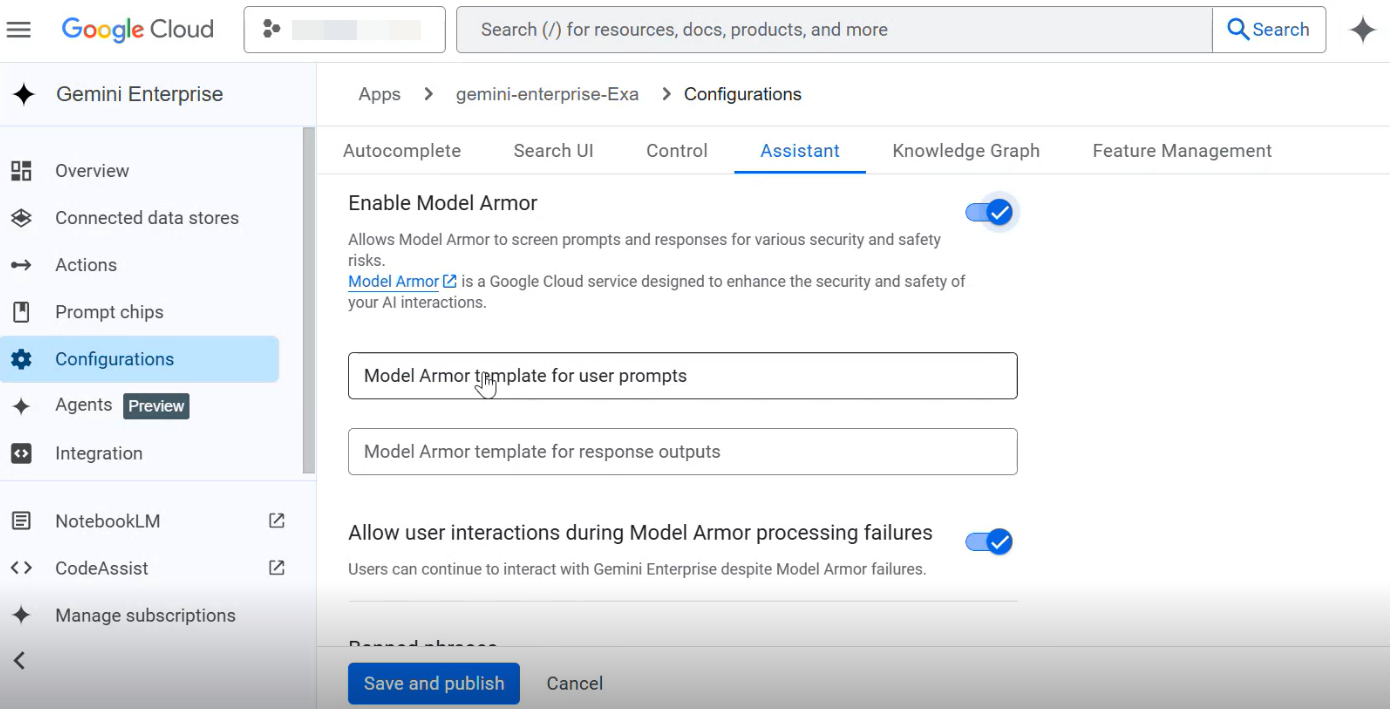
Task: Open the hamburger navigation menu
Action: [19, 30]
